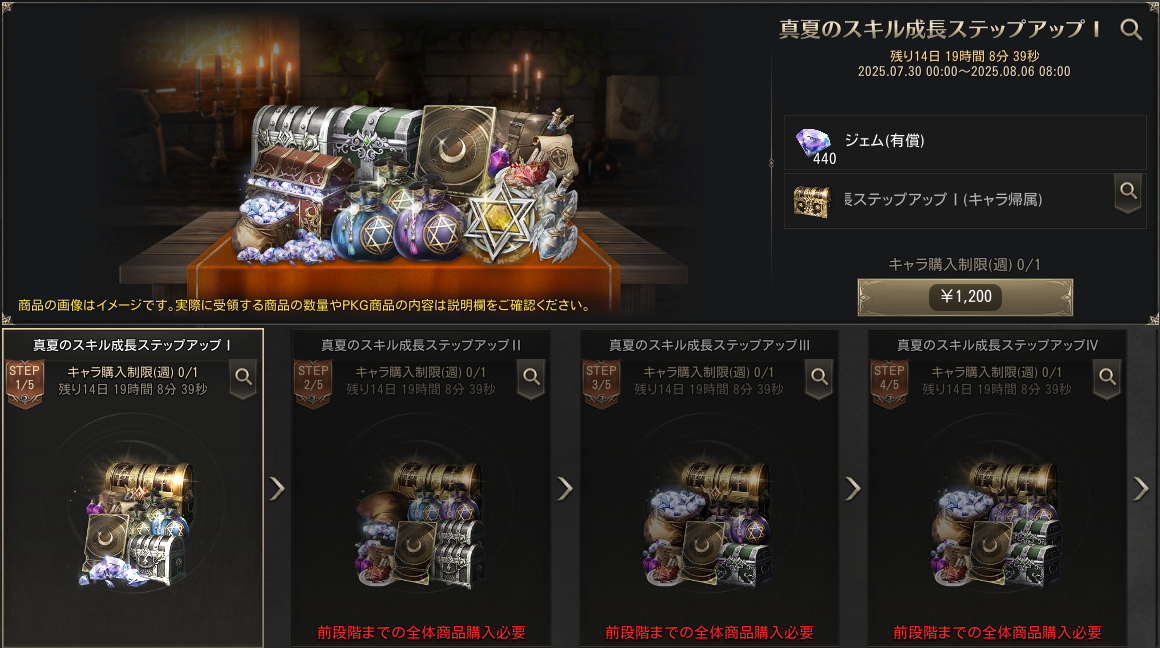Inspect Step 3/5 package with its magnifier
Image resolution: width=1160 pixels, height=648 pixels.
[x=819, y=378]
